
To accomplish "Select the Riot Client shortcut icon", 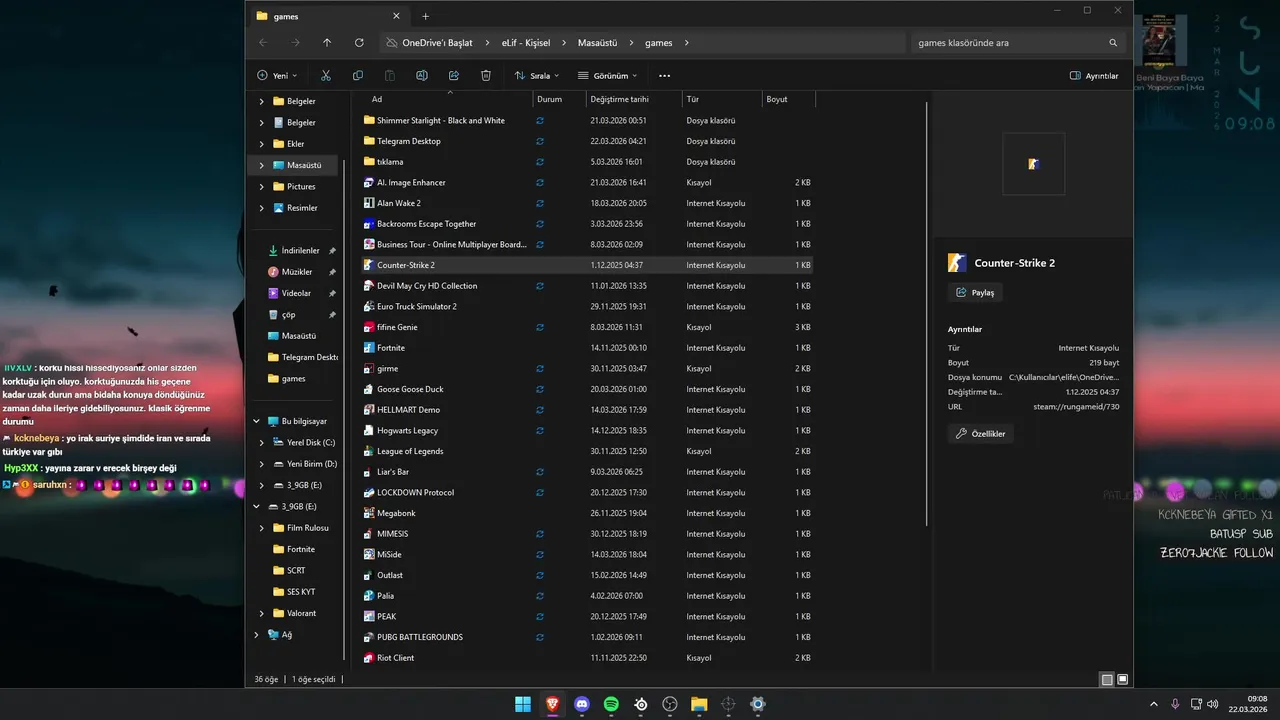I will 369,658.
